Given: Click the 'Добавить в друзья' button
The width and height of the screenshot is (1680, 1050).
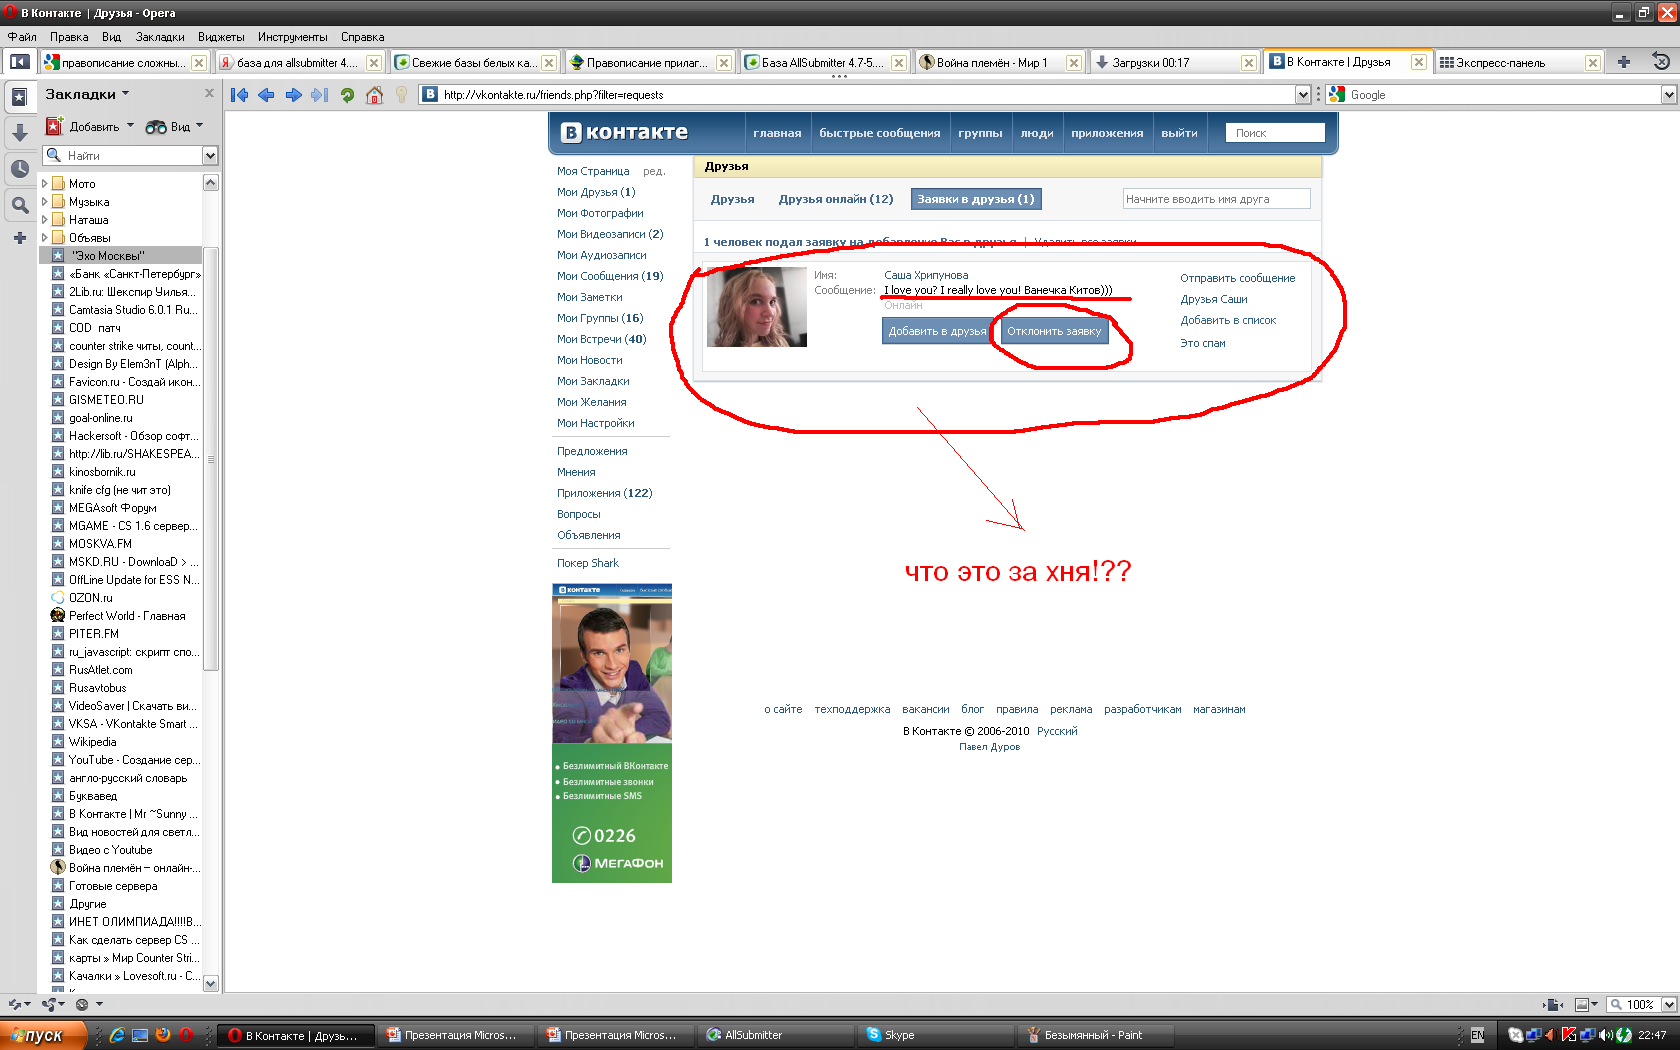Looking at the screenshot, I should pos(937,331).
